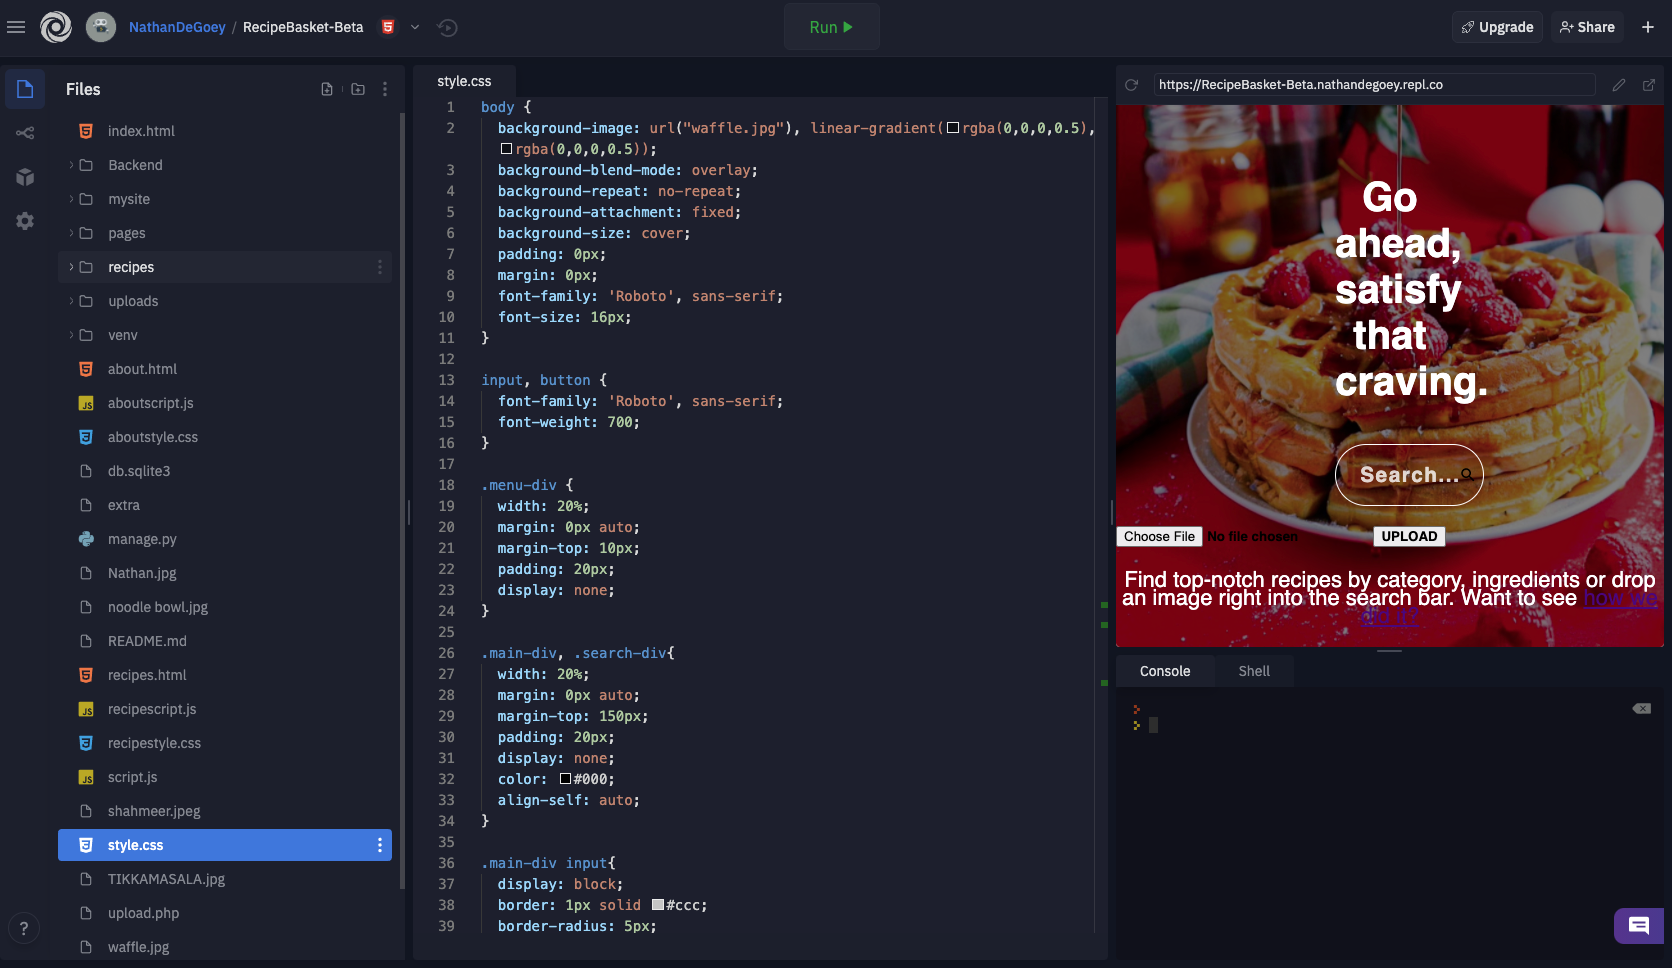This screenshot has height=968, width=1672.
Task: Open preview in new tab icon
Action: (1649, 85)
